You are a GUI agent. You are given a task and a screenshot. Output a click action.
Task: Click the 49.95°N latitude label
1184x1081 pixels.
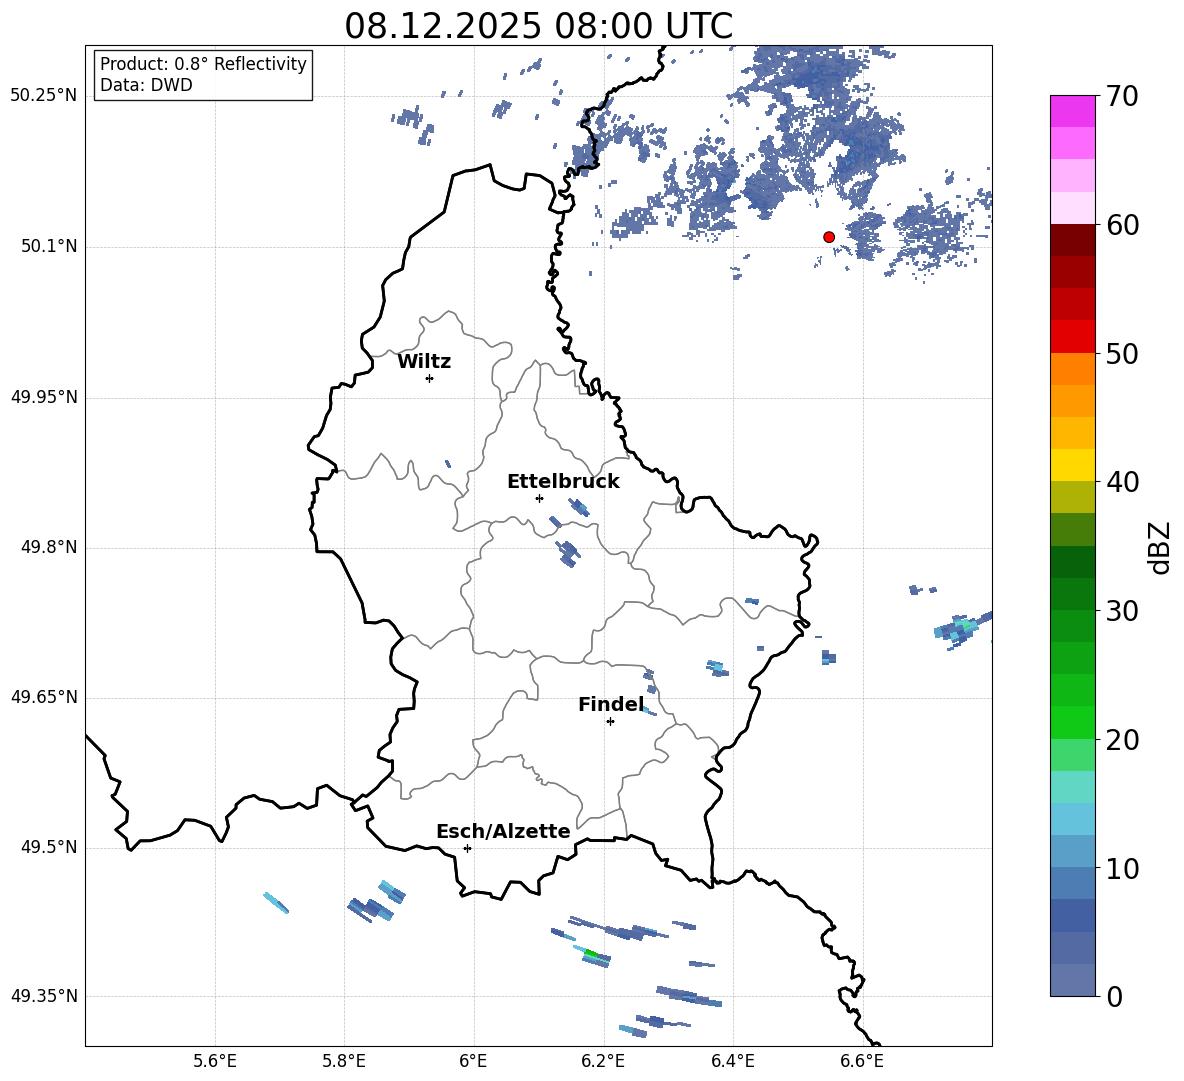tap(44, 397)
